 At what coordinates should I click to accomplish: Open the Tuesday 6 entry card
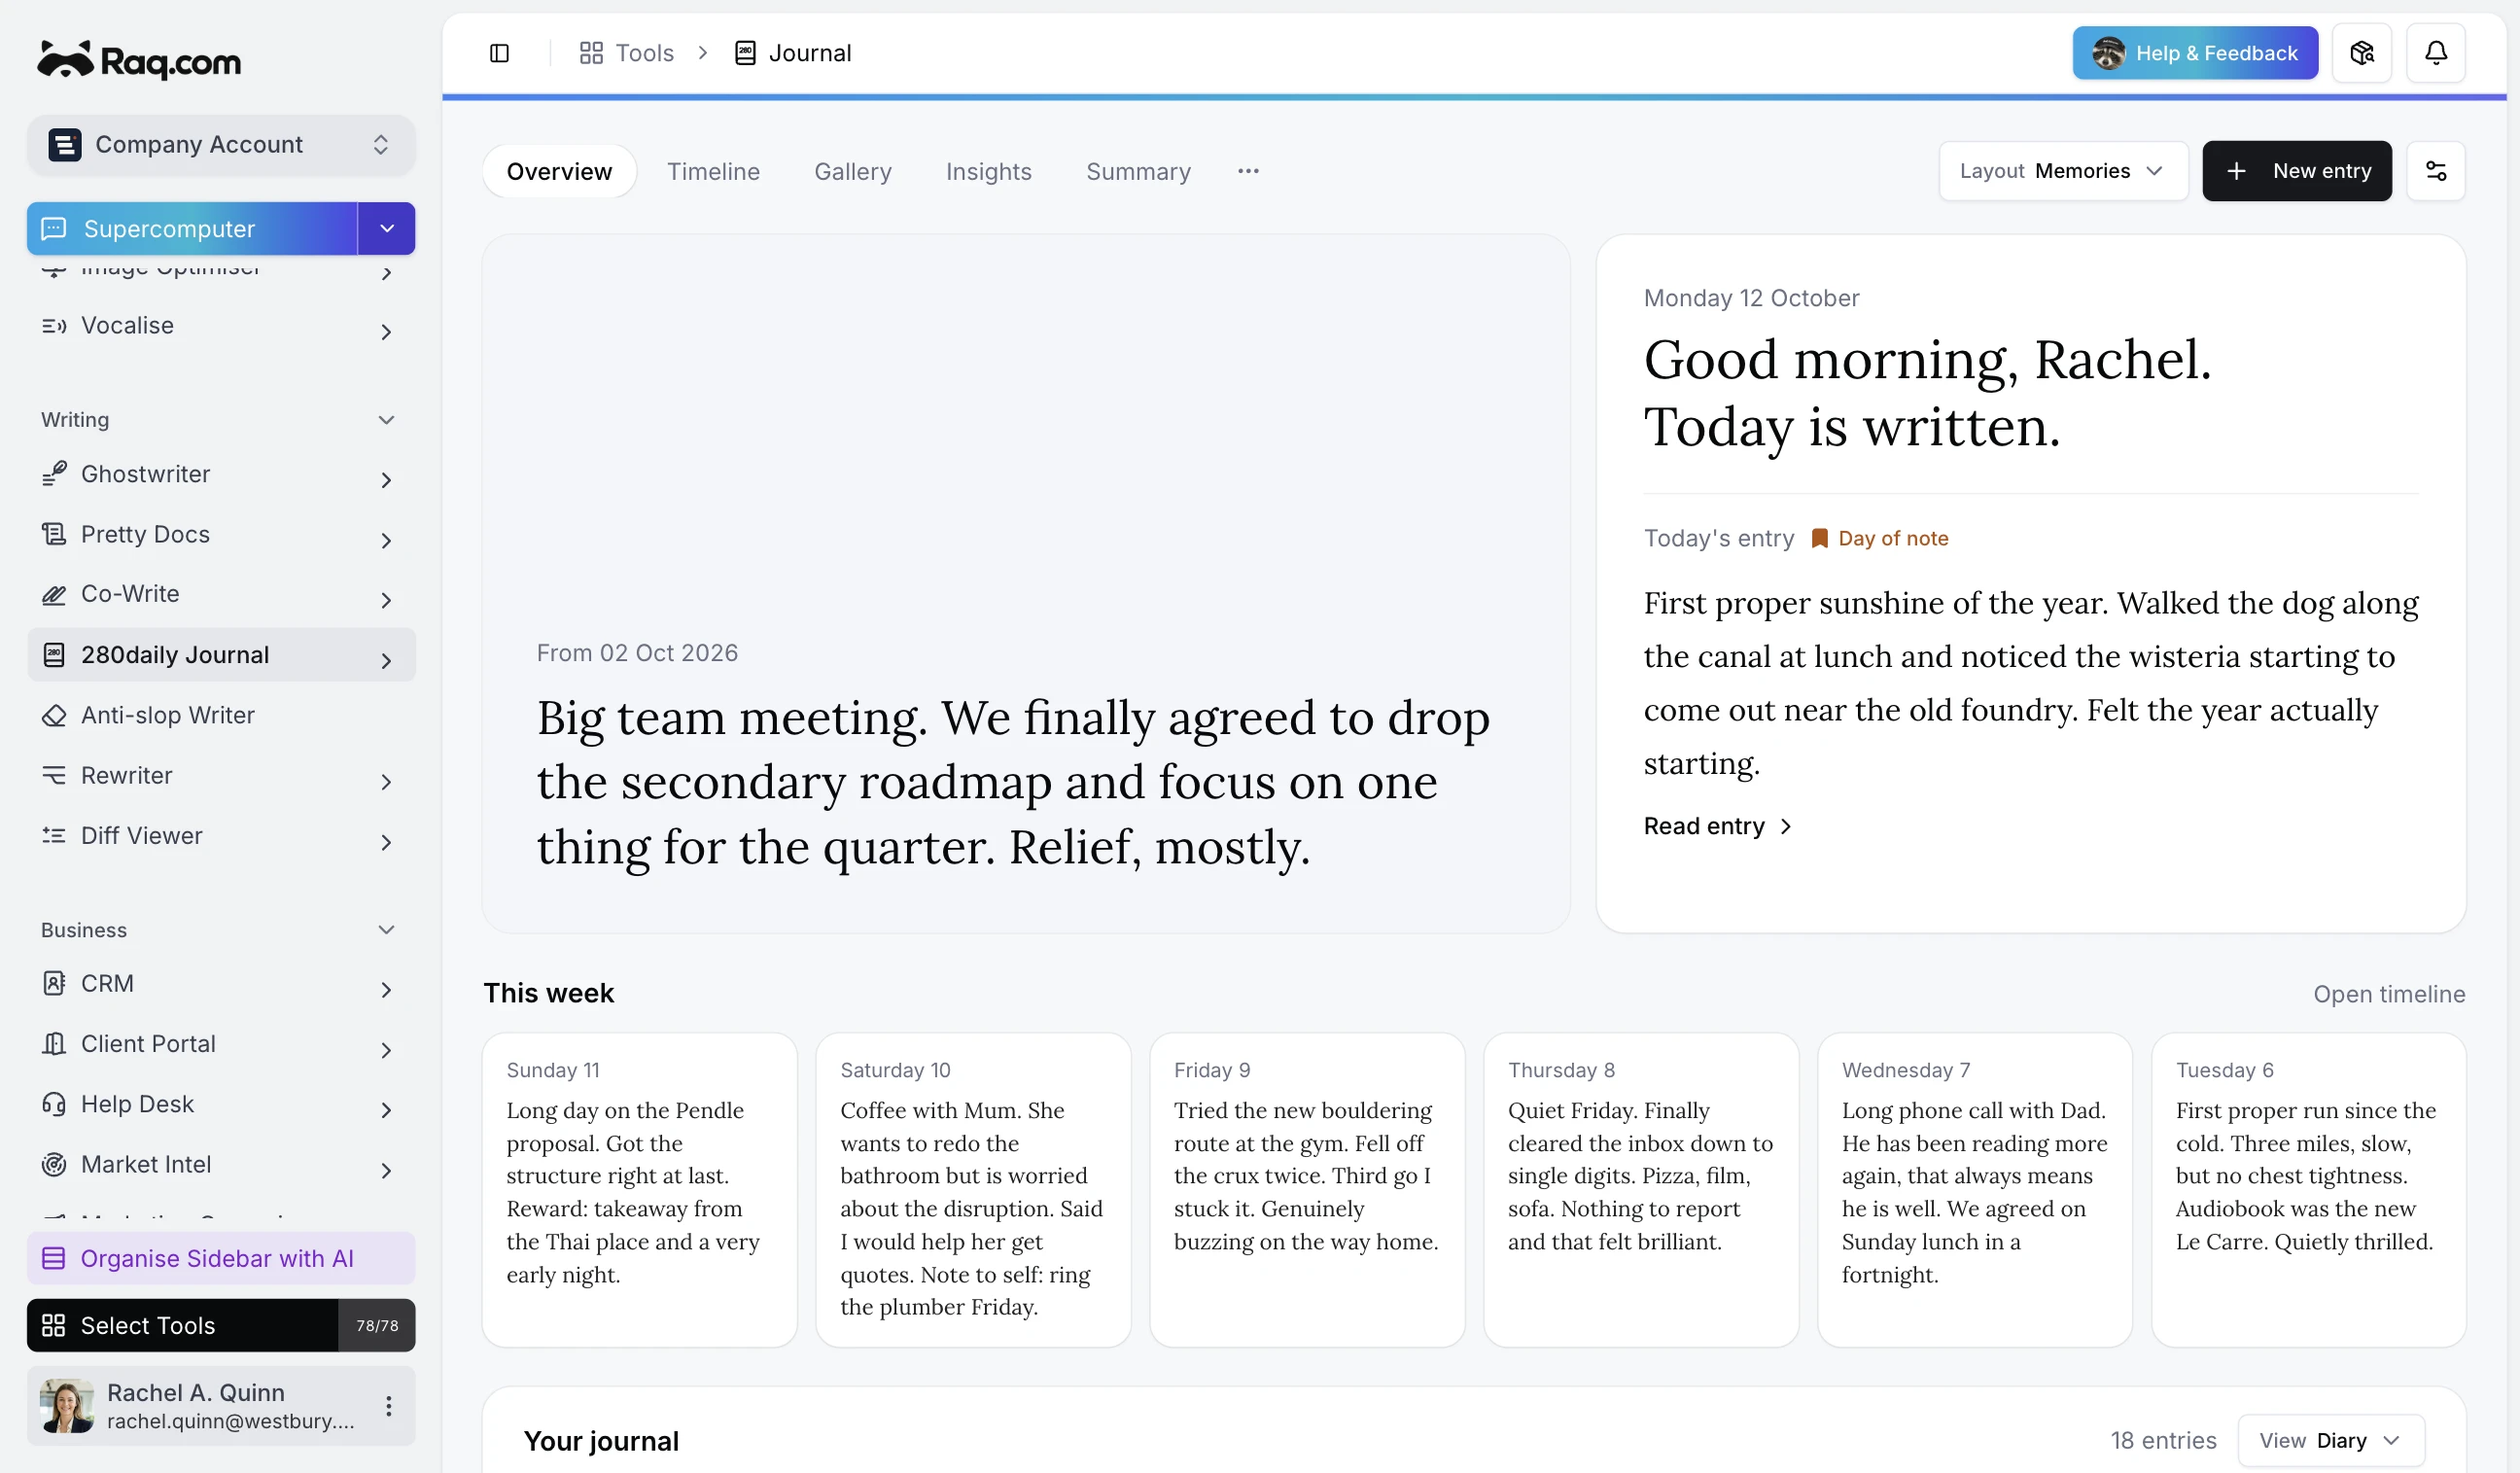click(2308, 1190)
